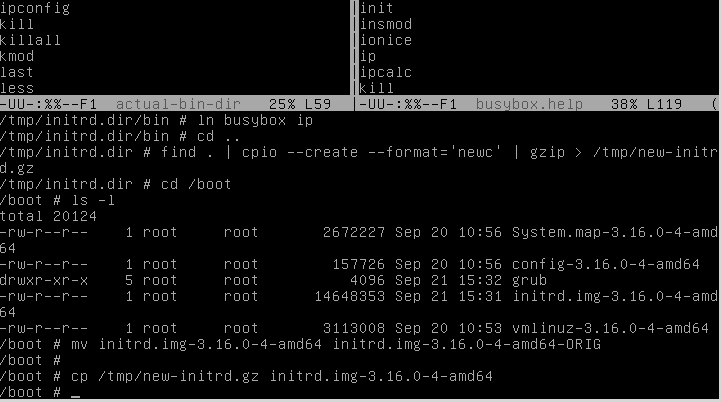Click the 'kmod' entry in left buffer

click(x=17, y=56)
